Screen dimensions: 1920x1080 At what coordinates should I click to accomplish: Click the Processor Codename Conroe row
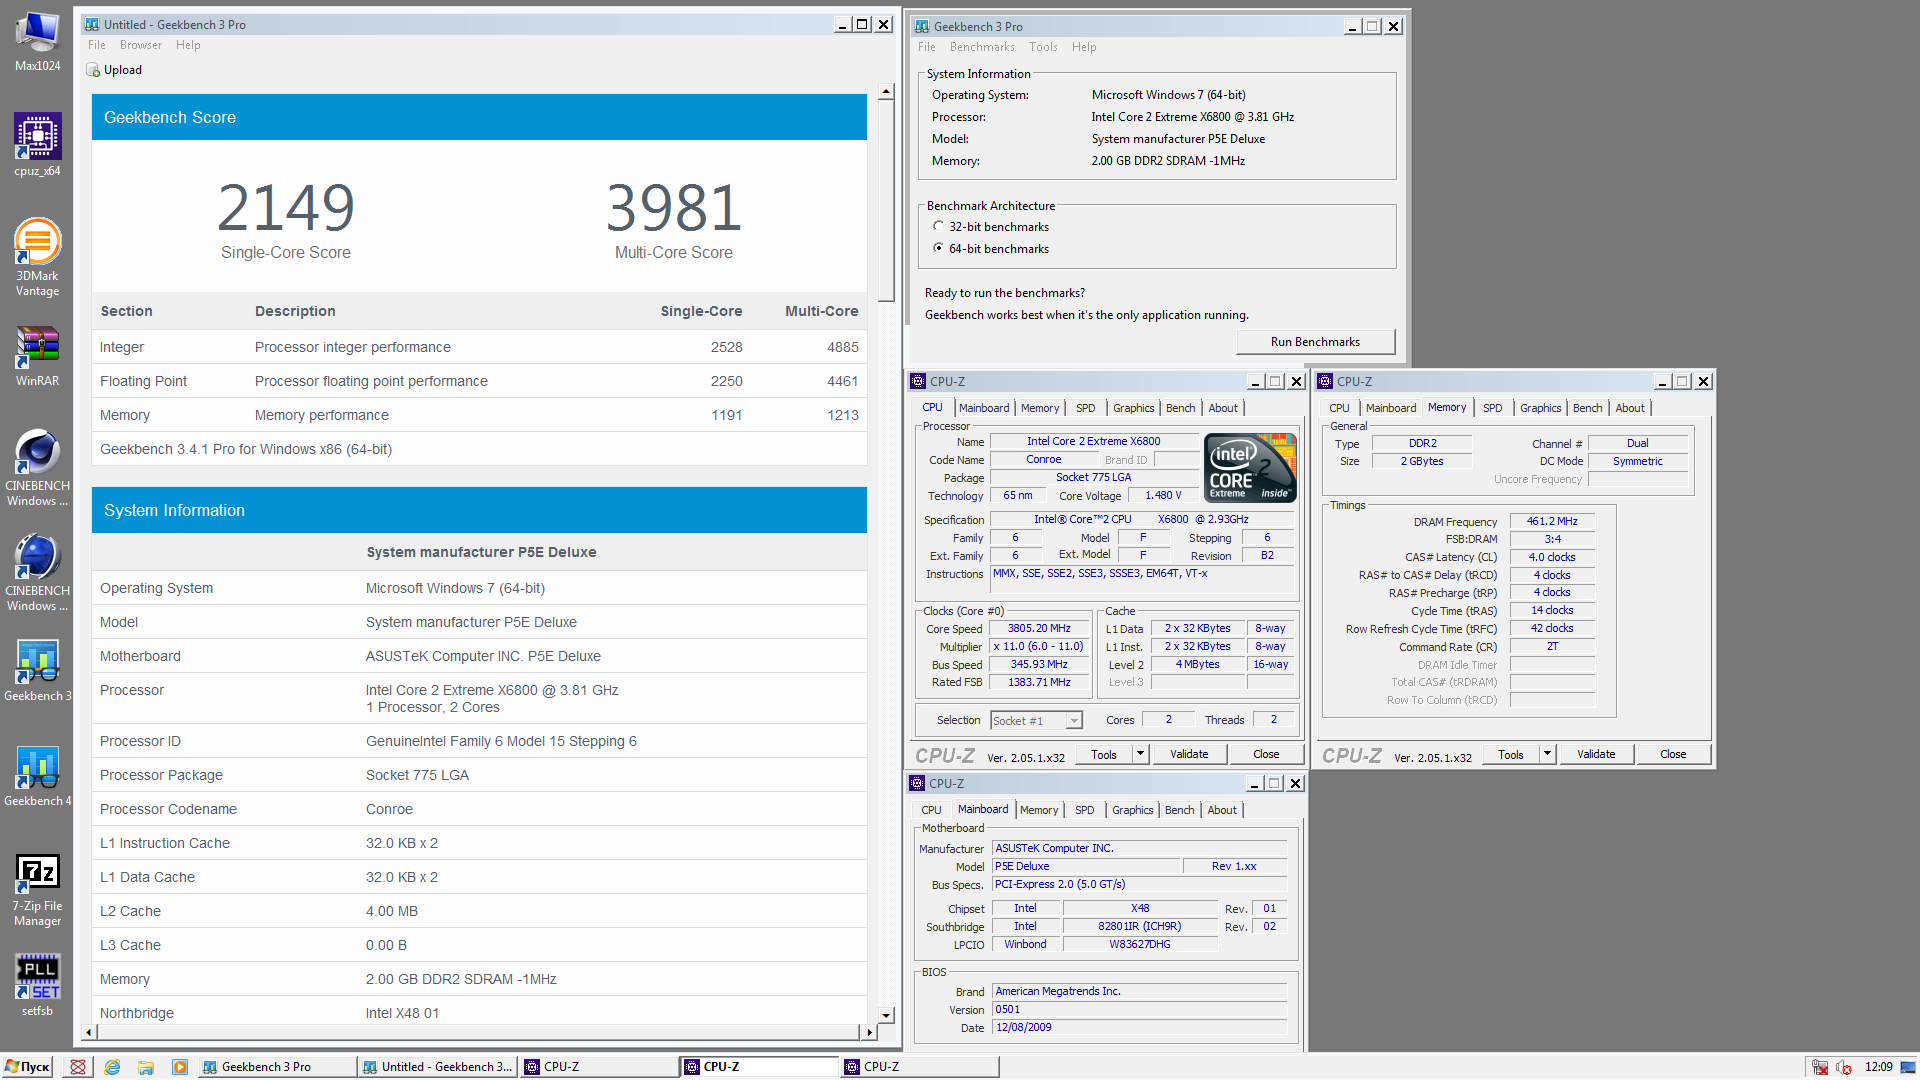click(480, 809)
